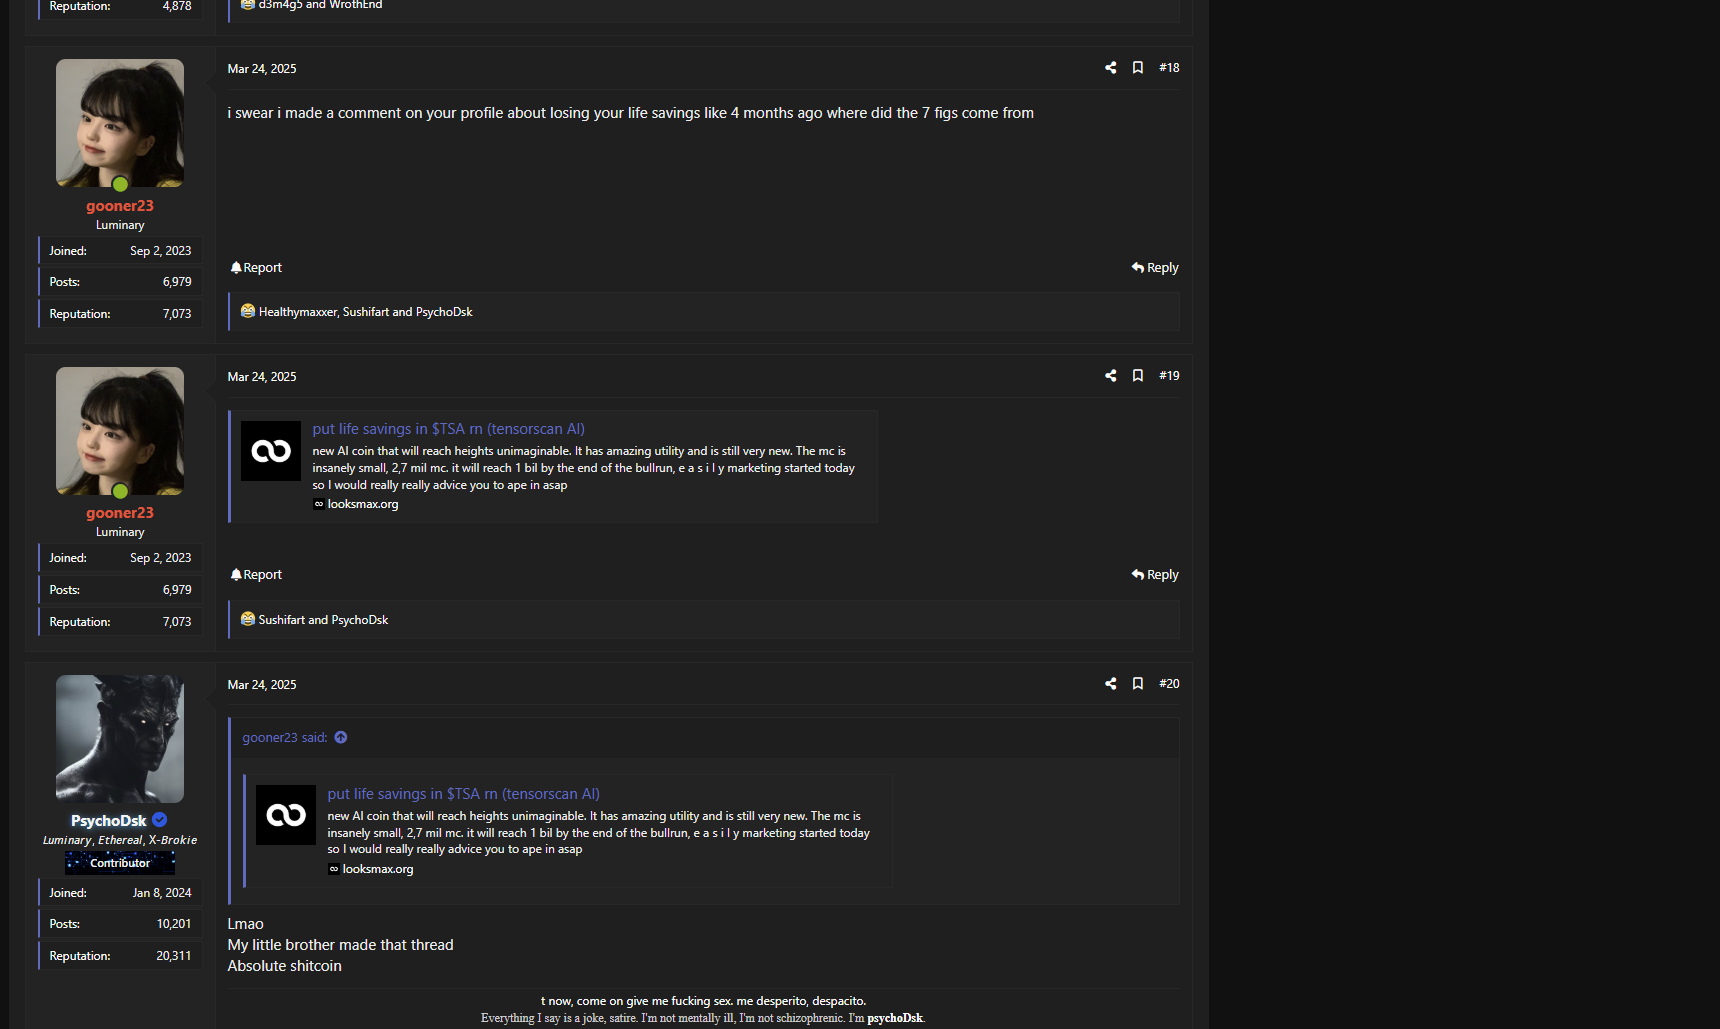Report post #19
The width and height of the screenshot is (1720, 1029).
[256, 575]
